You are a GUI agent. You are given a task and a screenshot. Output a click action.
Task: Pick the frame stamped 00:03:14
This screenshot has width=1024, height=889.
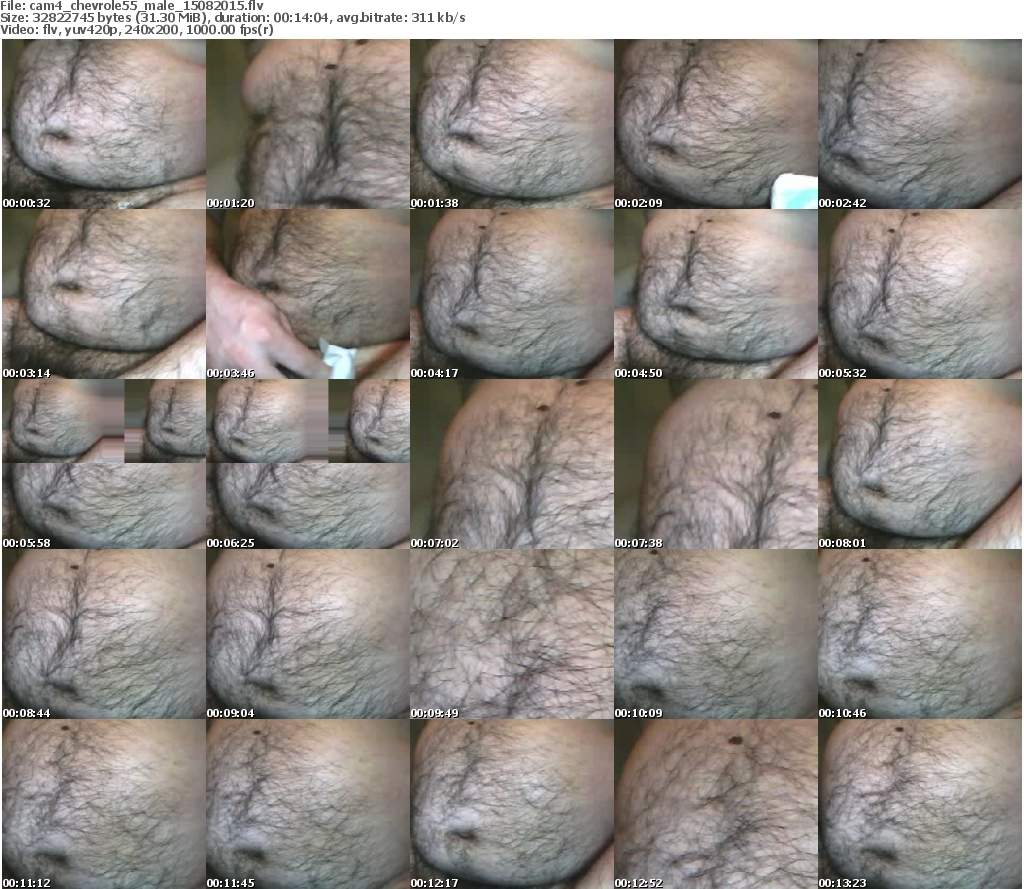point(104,294)
